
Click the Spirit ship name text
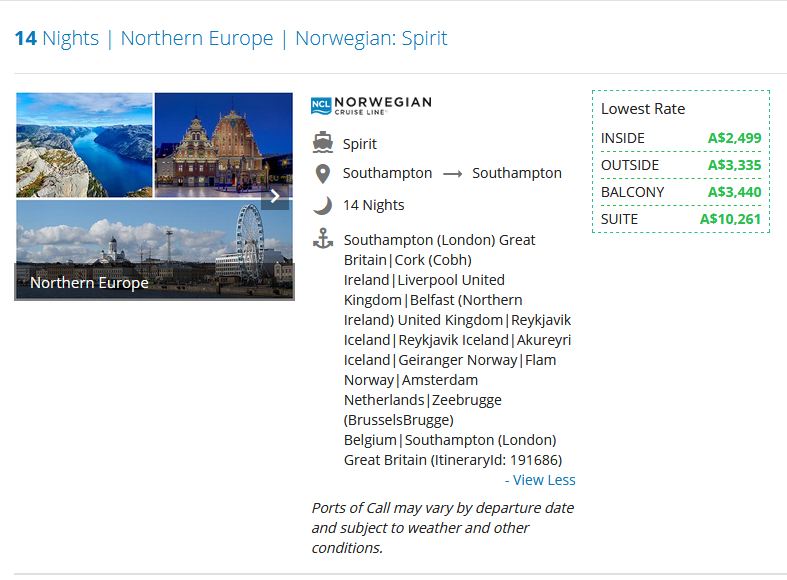[360, 144]
